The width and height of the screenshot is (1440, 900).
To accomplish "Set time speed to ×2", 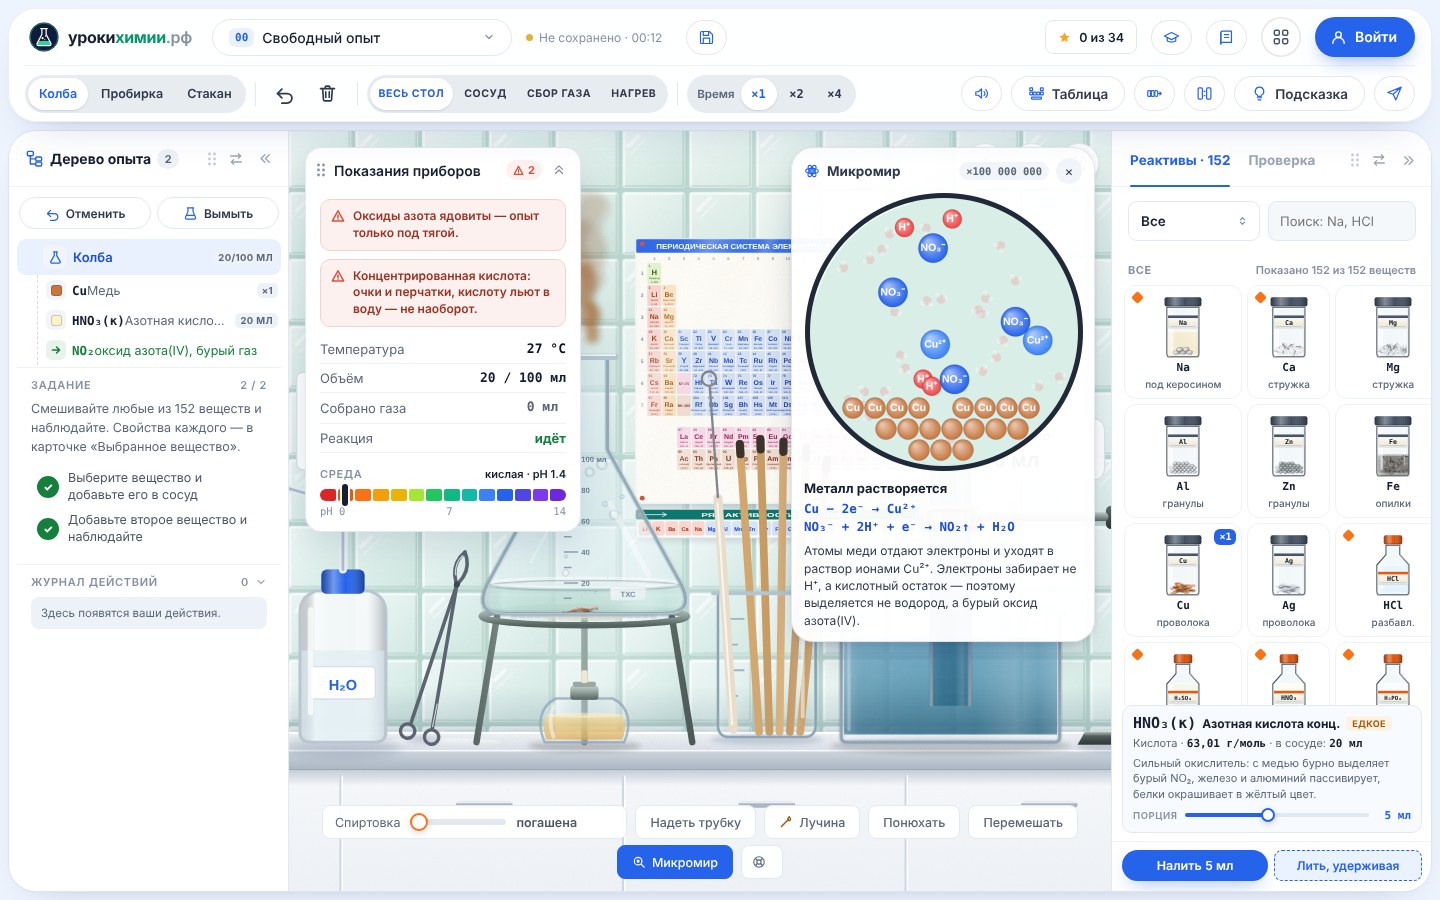I will click(796, 94).
